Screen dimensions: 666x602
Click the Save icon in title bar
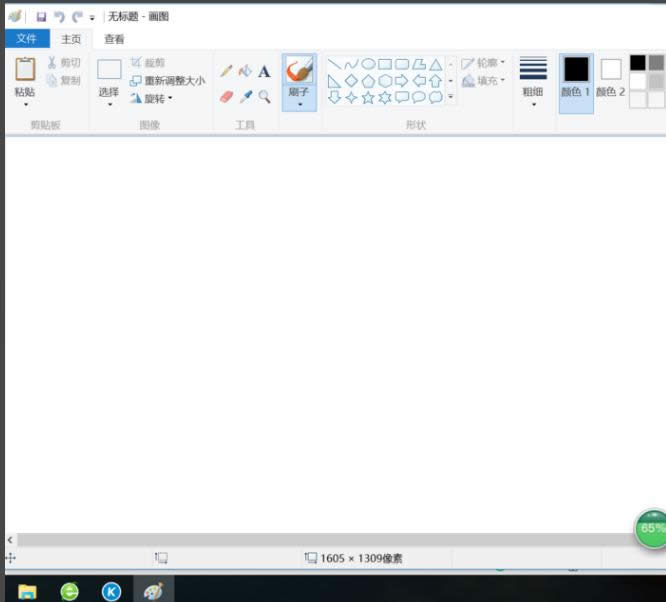pos(41,17)
